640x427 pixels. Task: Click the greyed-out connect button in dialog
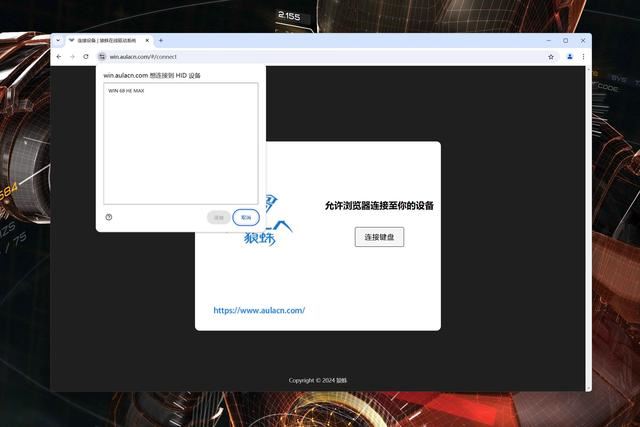pyautogui.click(x=219, y=218)
